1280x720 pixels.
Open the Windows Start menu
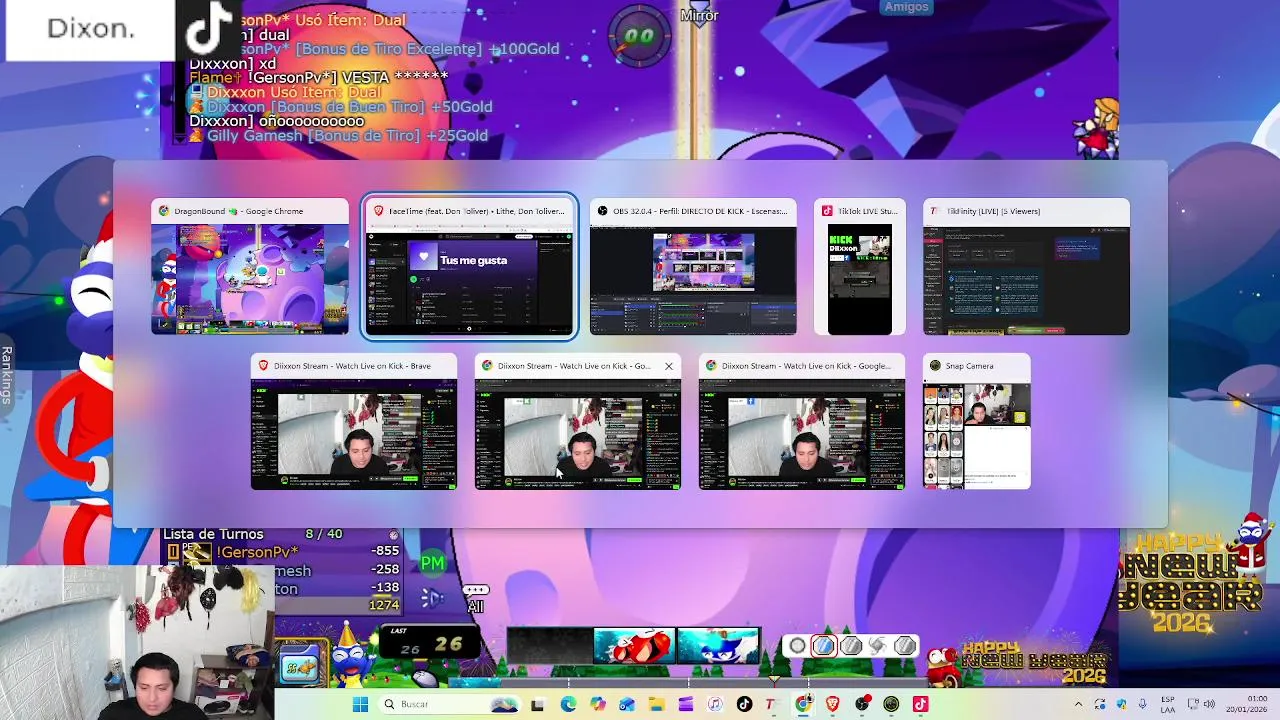click(361, 704)
